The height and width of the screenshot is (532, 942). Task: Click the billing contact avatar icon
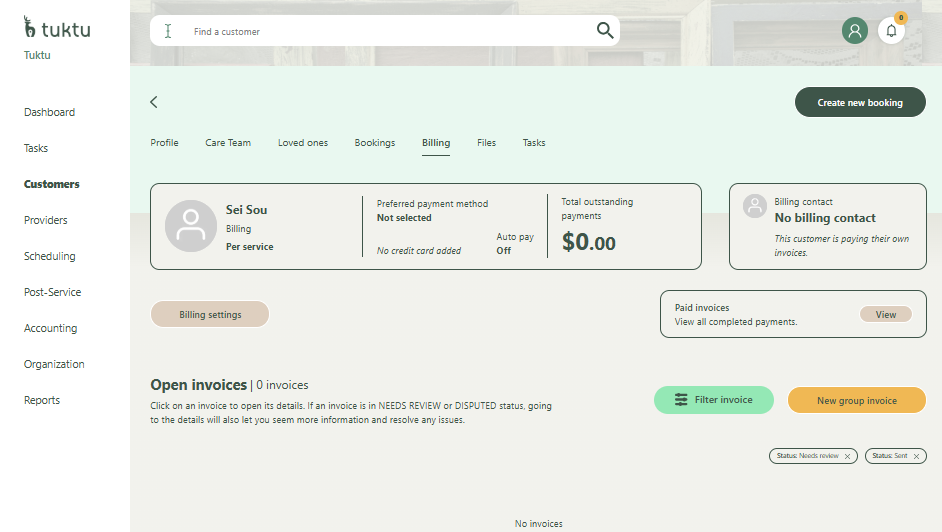point(755,206)
